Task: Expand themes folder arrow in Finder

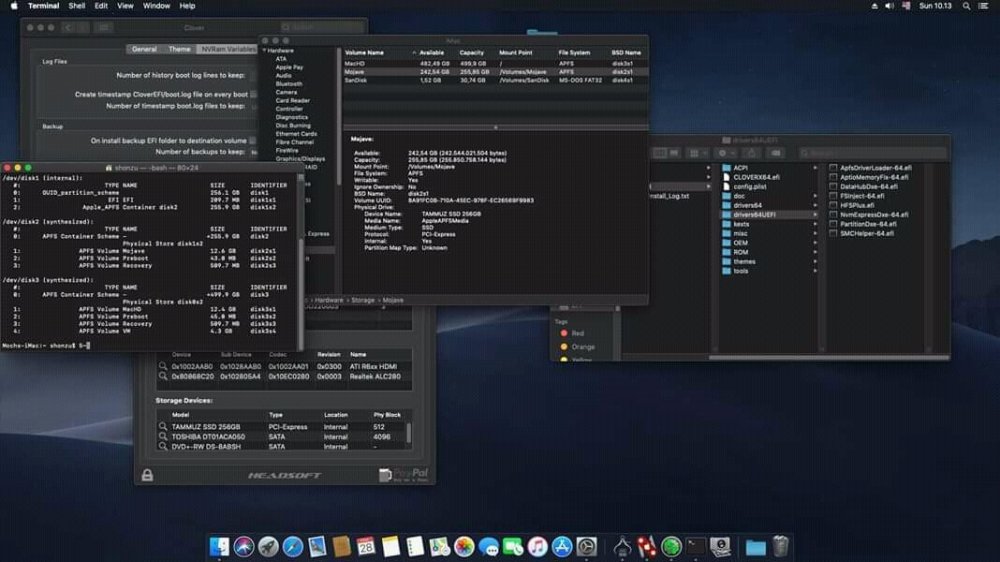Action: (815, 262)
